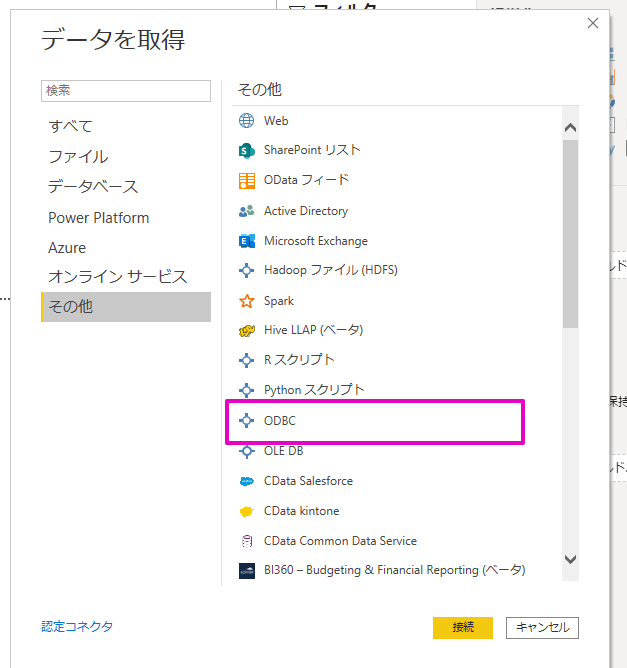Switch to the Azure category
Image resolution: width=627 pixels, height=668 pixels.
[x=67, y=248]
